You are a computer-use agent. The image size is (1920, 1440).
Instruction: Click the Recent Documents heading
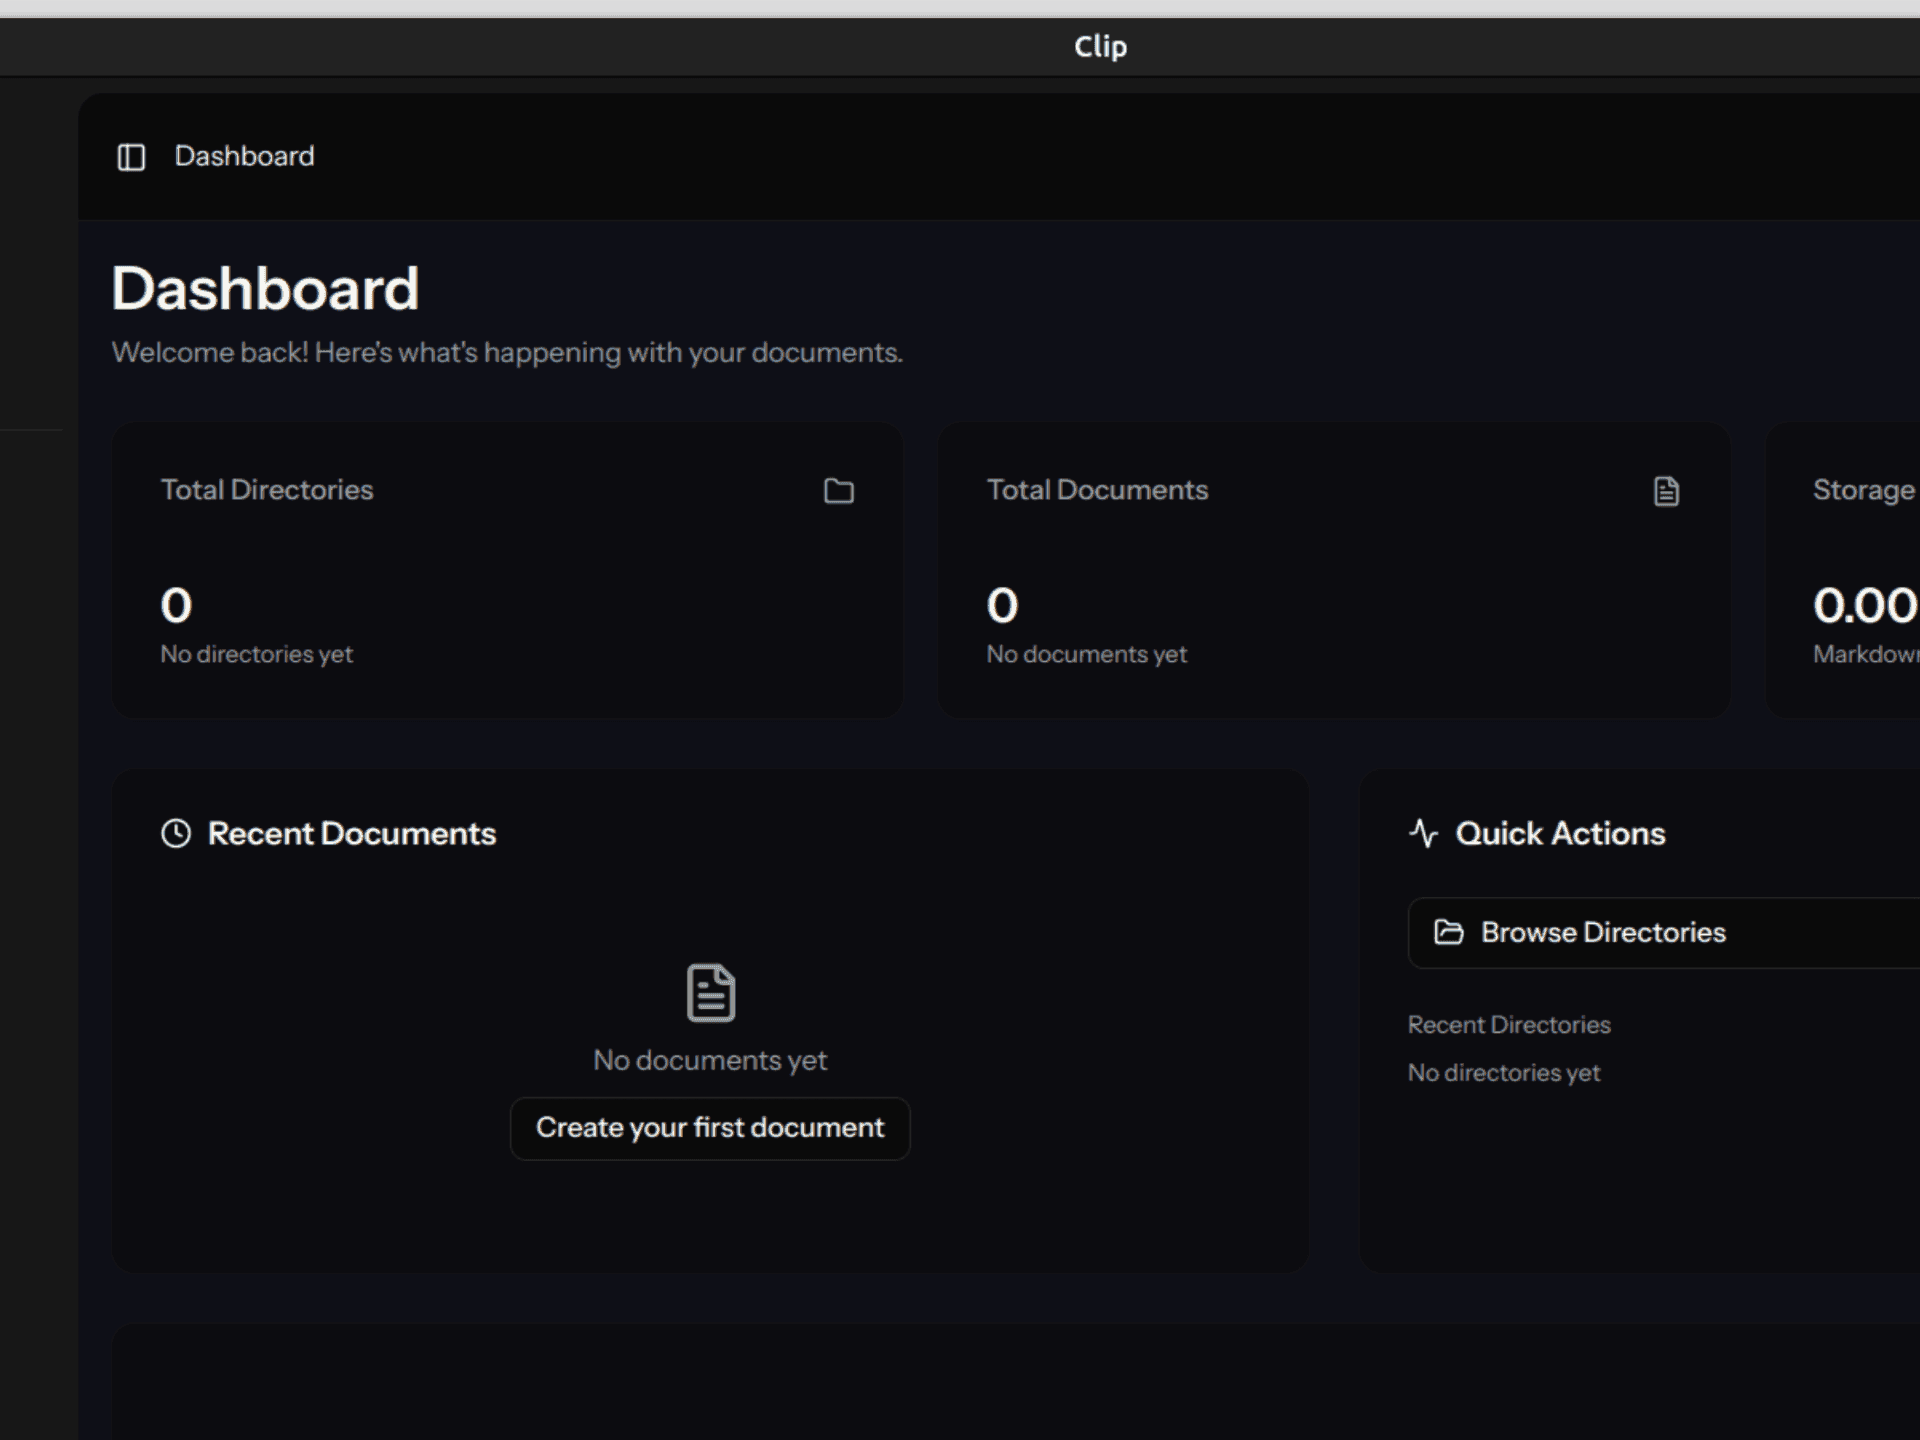[351, 834]
